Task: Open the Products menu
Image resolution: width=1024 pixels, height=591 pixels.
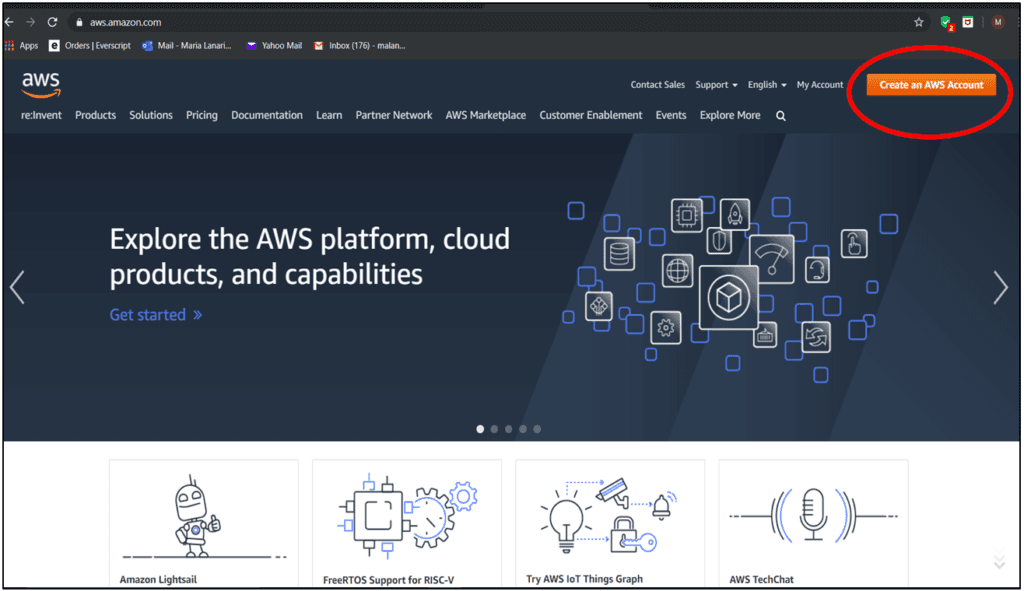Action: click(95, 115)
